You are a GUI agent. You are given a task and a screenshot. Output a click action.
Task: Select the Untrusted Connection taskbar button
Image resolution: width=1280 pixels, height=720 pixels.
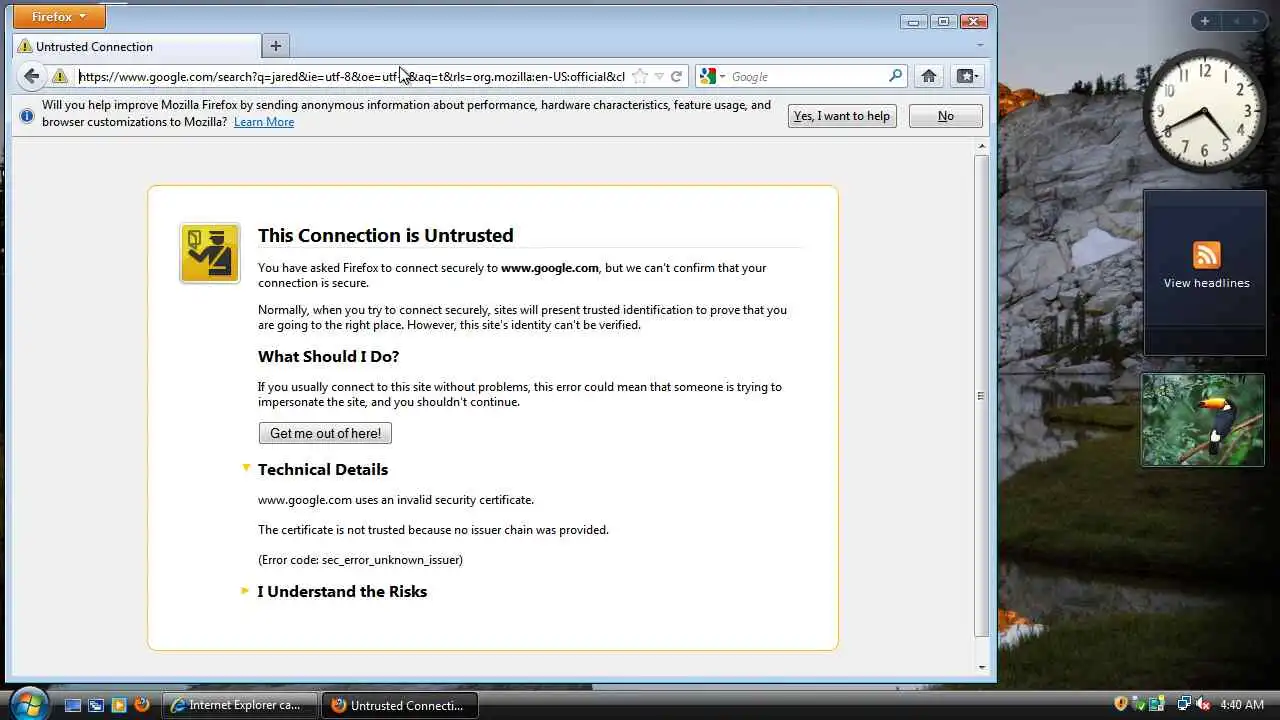pyautogui.click(x=400, y=705)
